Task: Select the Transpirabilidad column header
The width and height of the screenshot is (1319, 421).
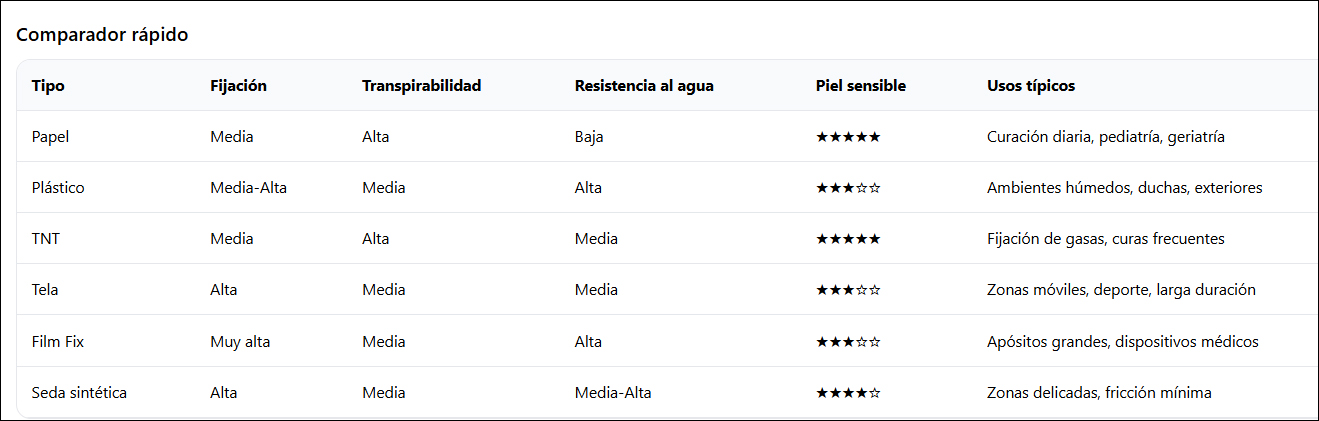Action: (x=421, y=86)
